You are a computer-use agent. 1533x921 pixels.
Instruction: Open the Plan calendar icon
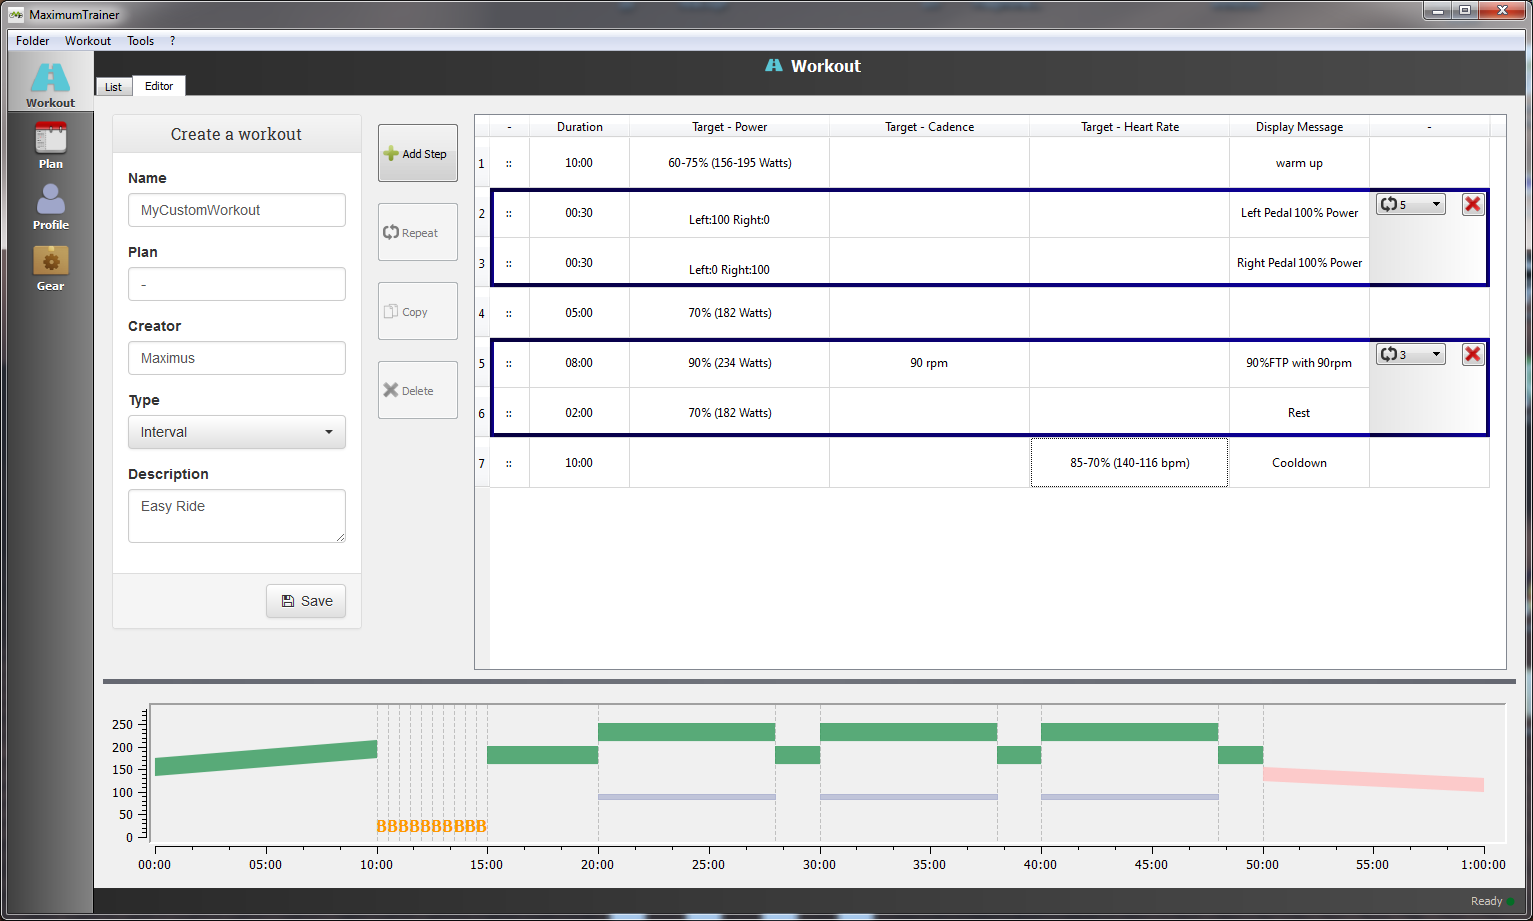click(x=50, y=144)
